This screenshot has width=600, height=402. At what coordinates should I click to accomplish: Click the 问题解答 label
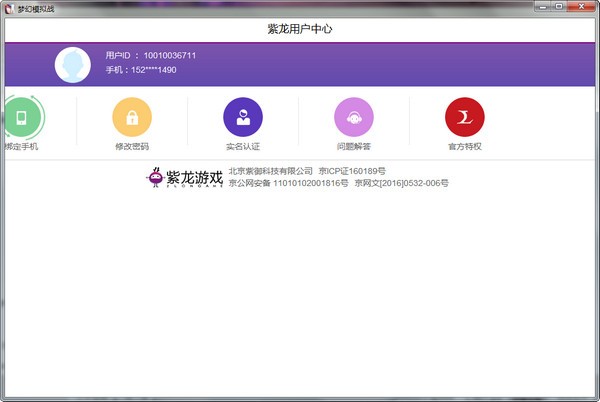tap(354, 146)
